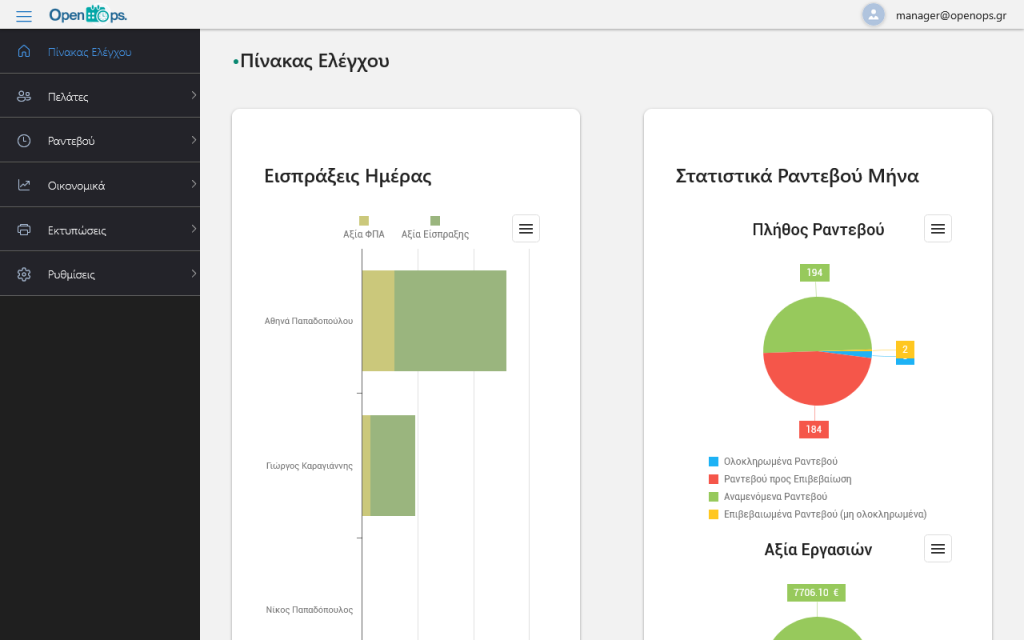
Task: Click the line chart finance icon
Action: pos(24,185)
